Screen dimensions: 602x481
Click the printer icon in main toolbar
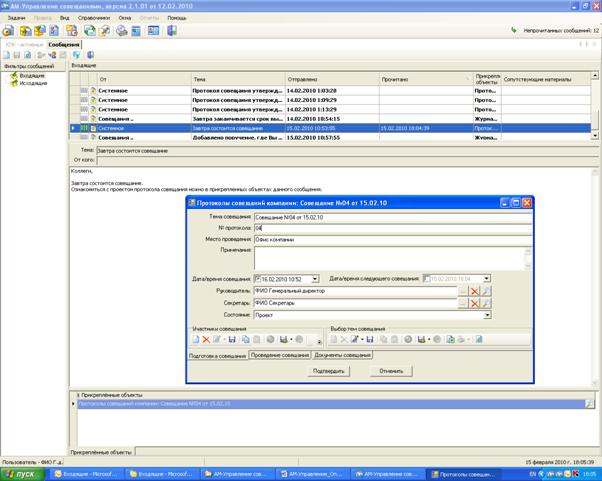[121, 31]
